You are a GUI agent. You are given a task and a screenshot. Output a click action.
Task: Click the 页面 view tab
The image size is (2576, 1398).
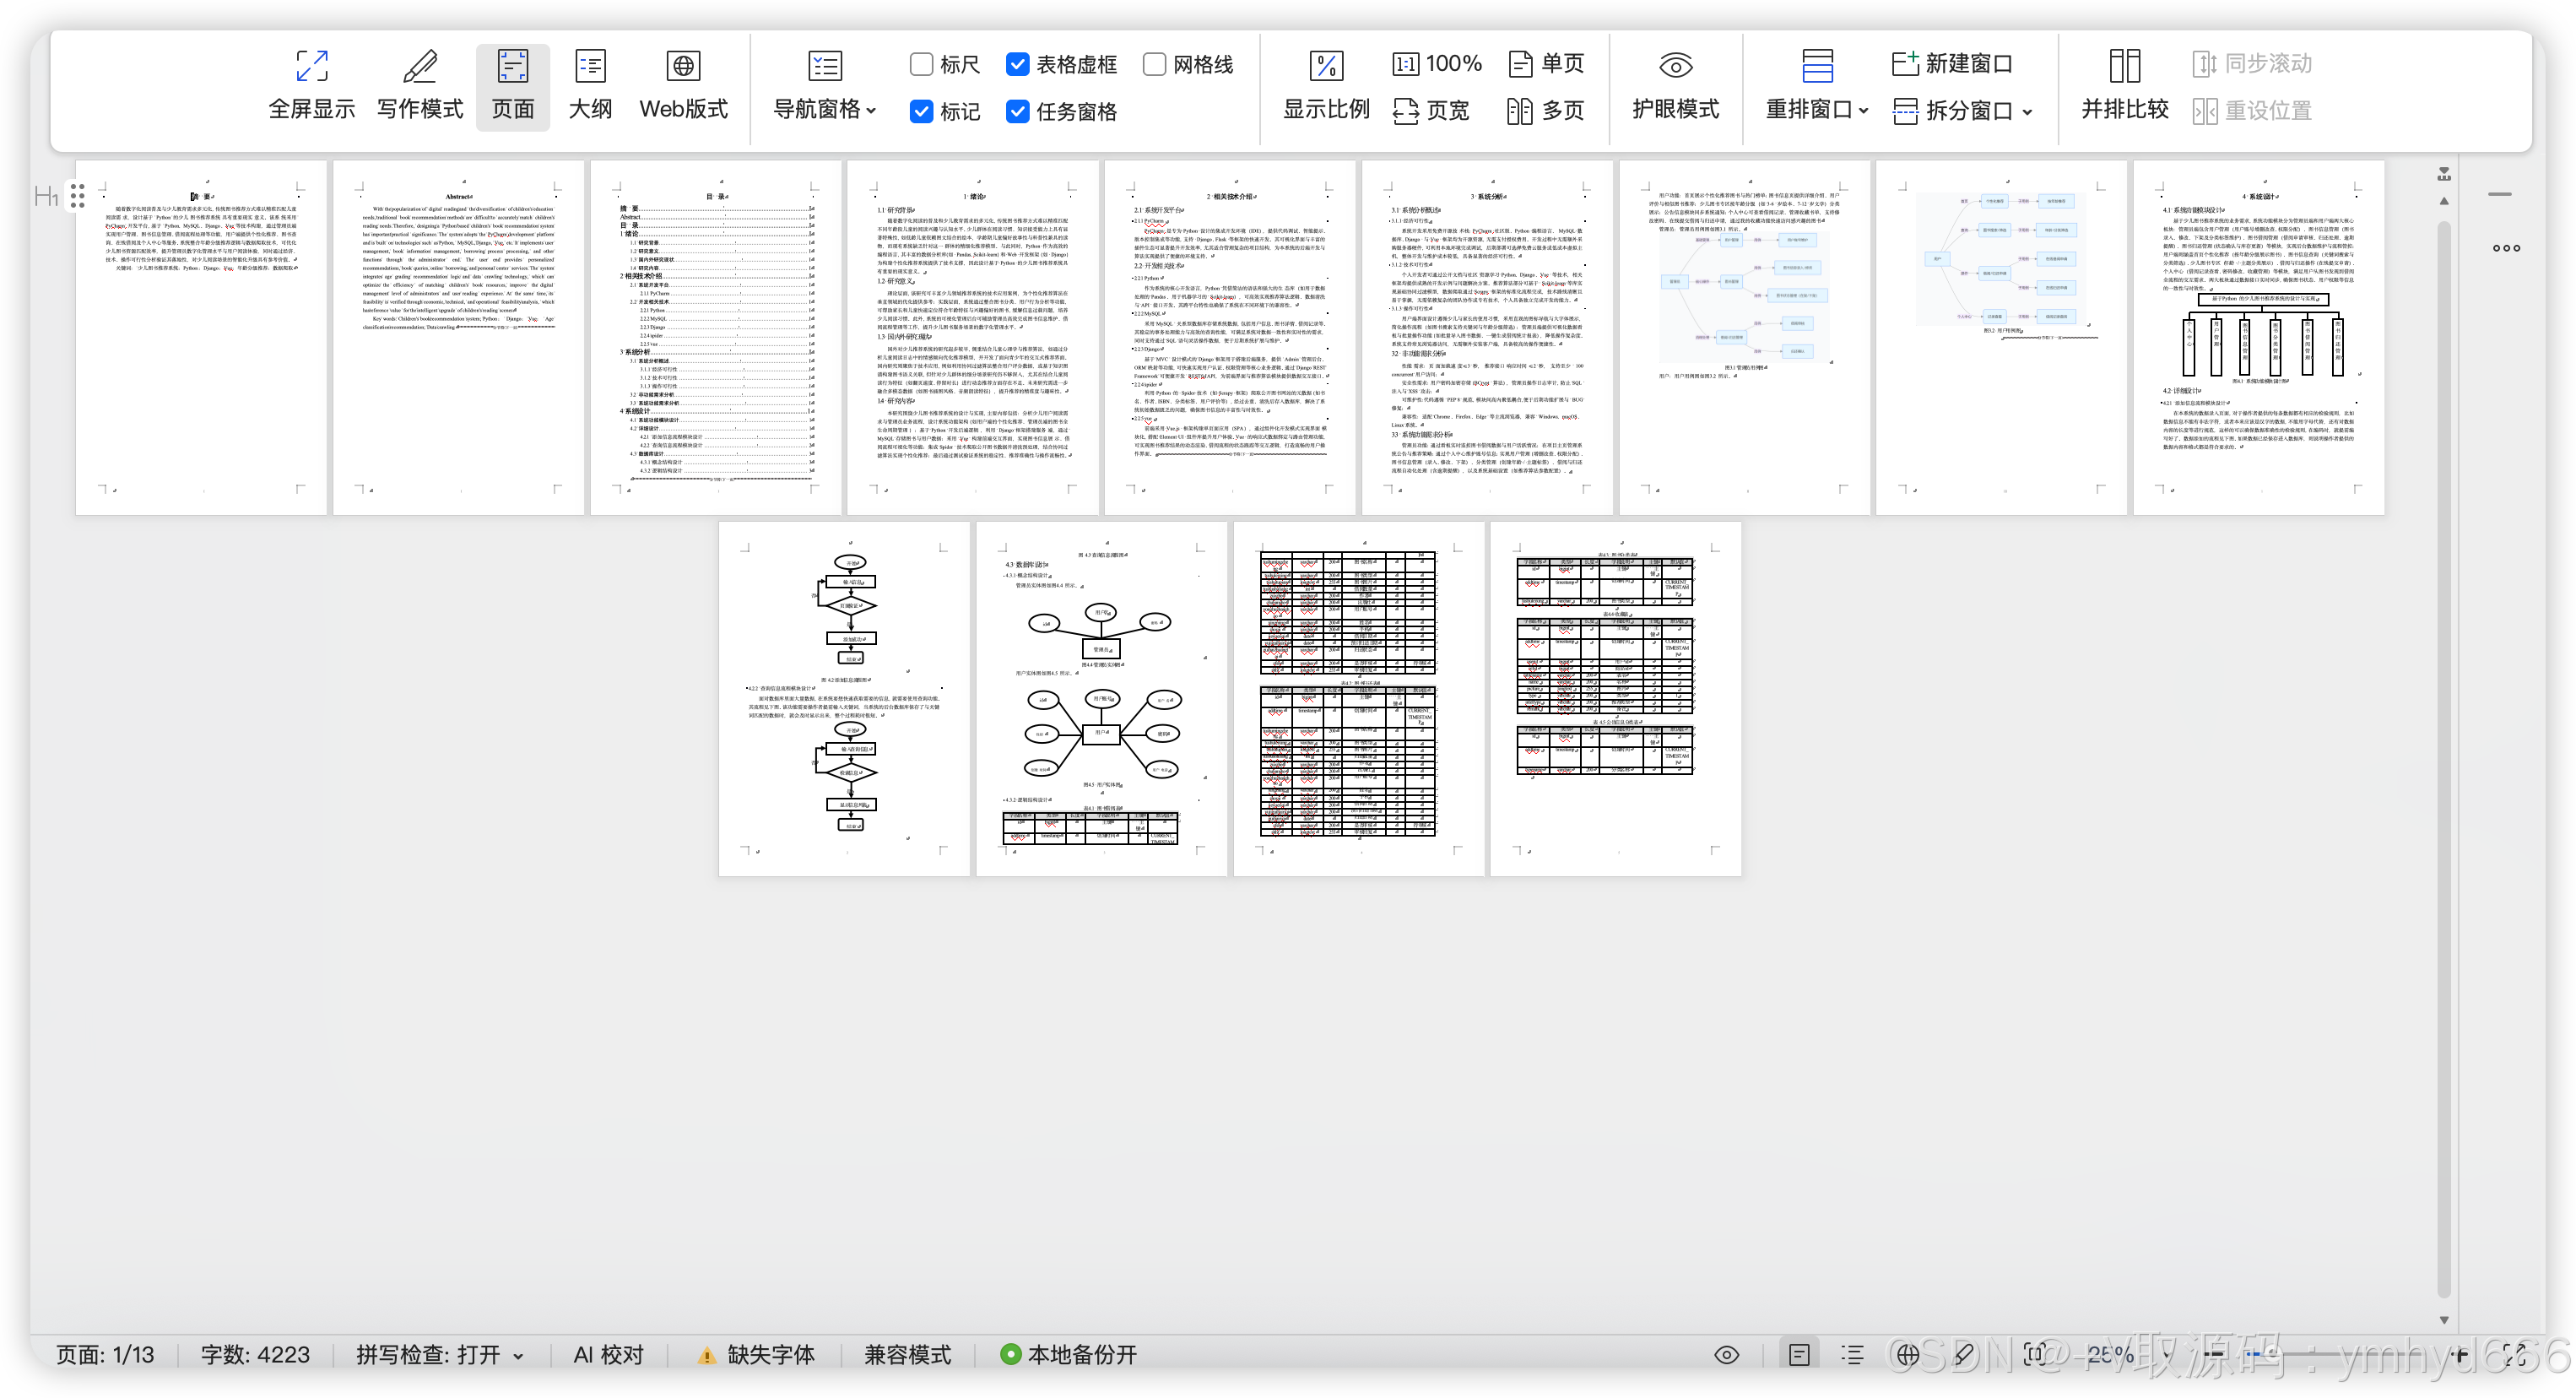tap(512, 86)
